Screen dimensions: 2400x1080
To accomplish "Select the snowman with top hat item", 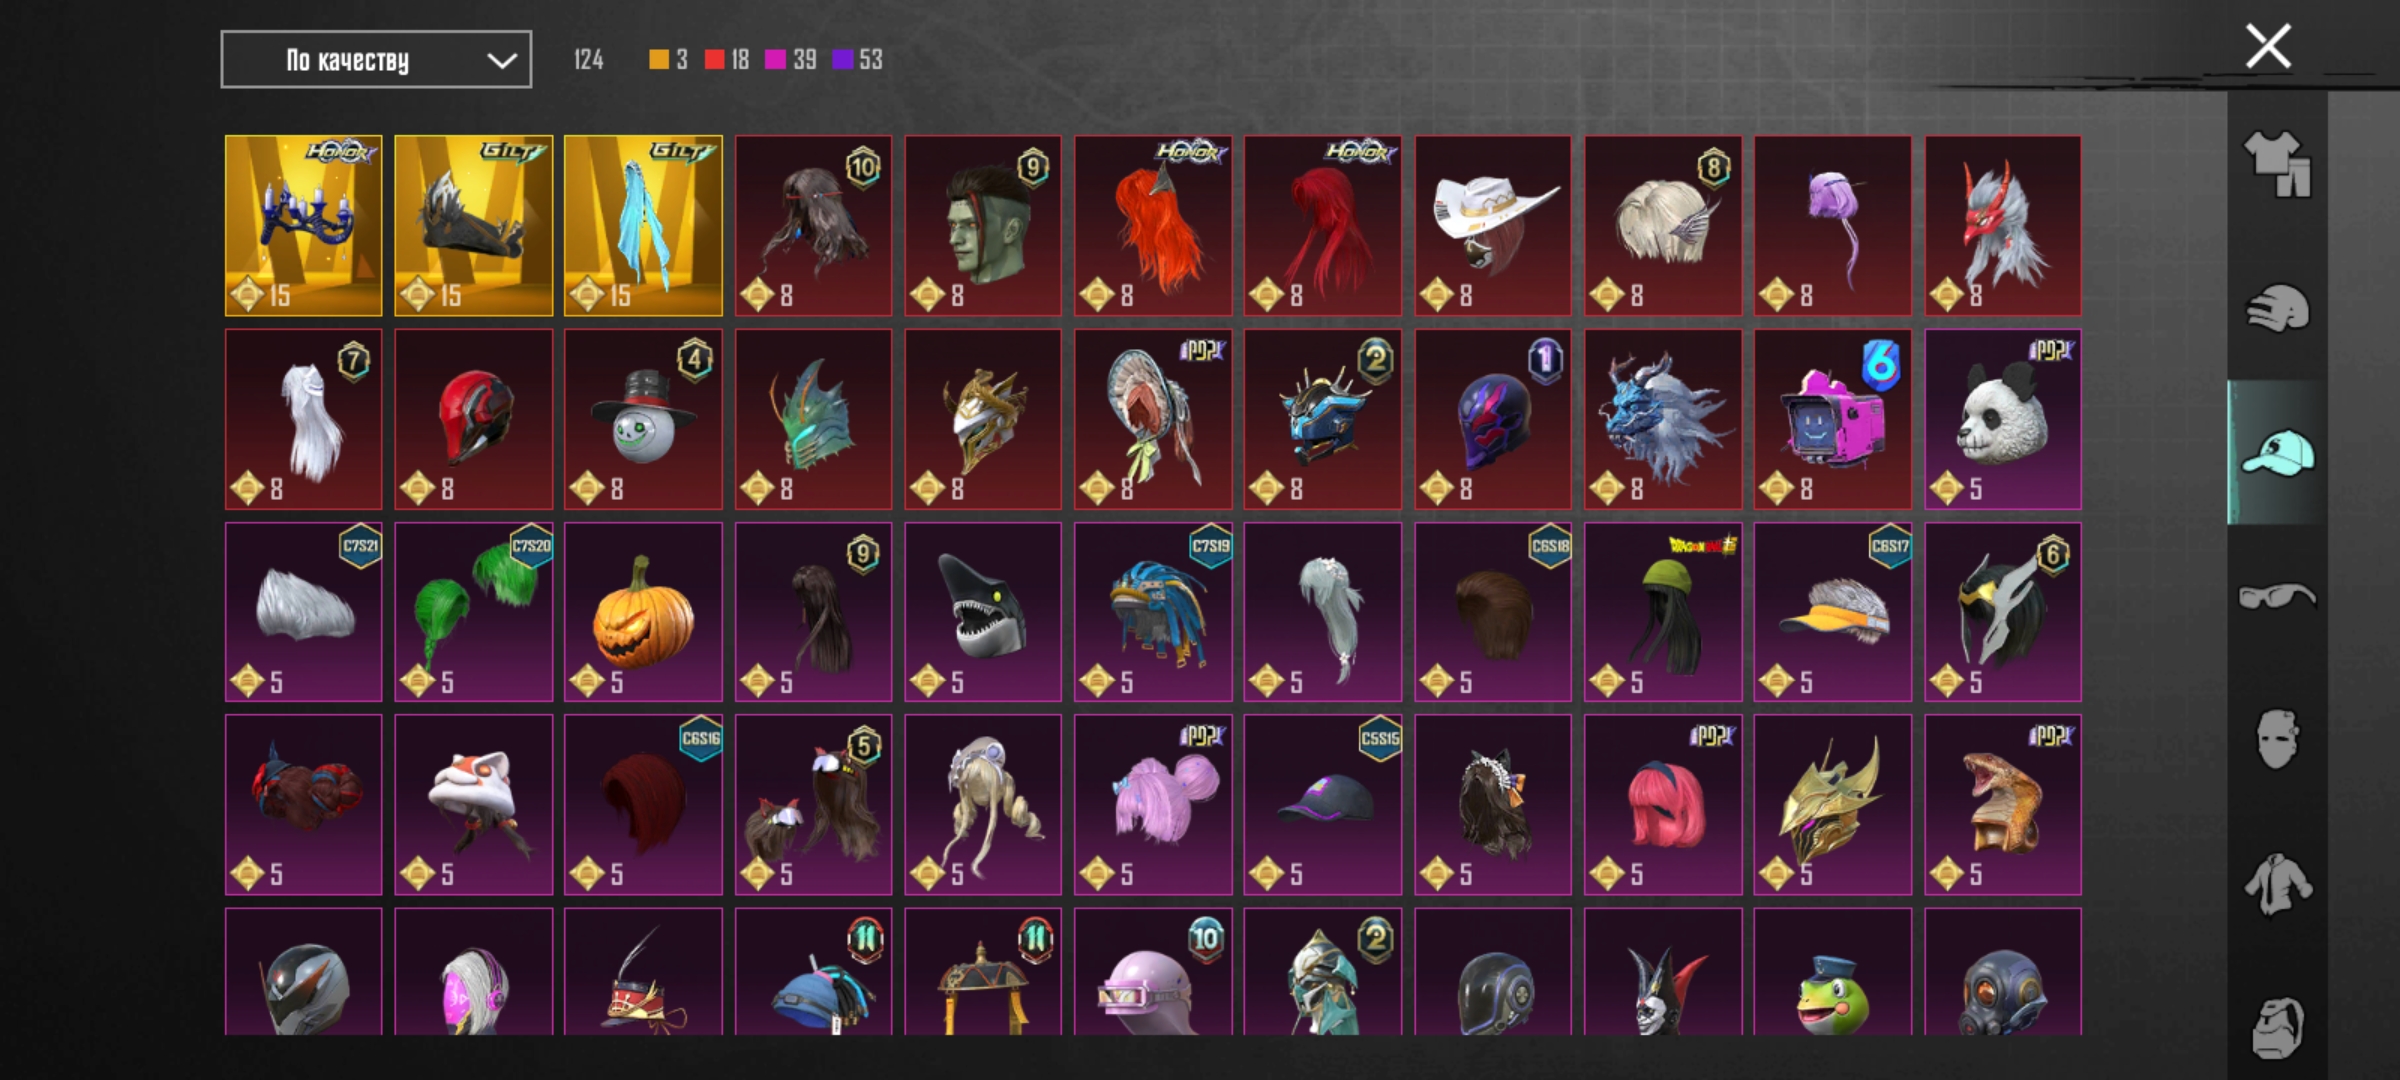I will click(x=643, y=419).
